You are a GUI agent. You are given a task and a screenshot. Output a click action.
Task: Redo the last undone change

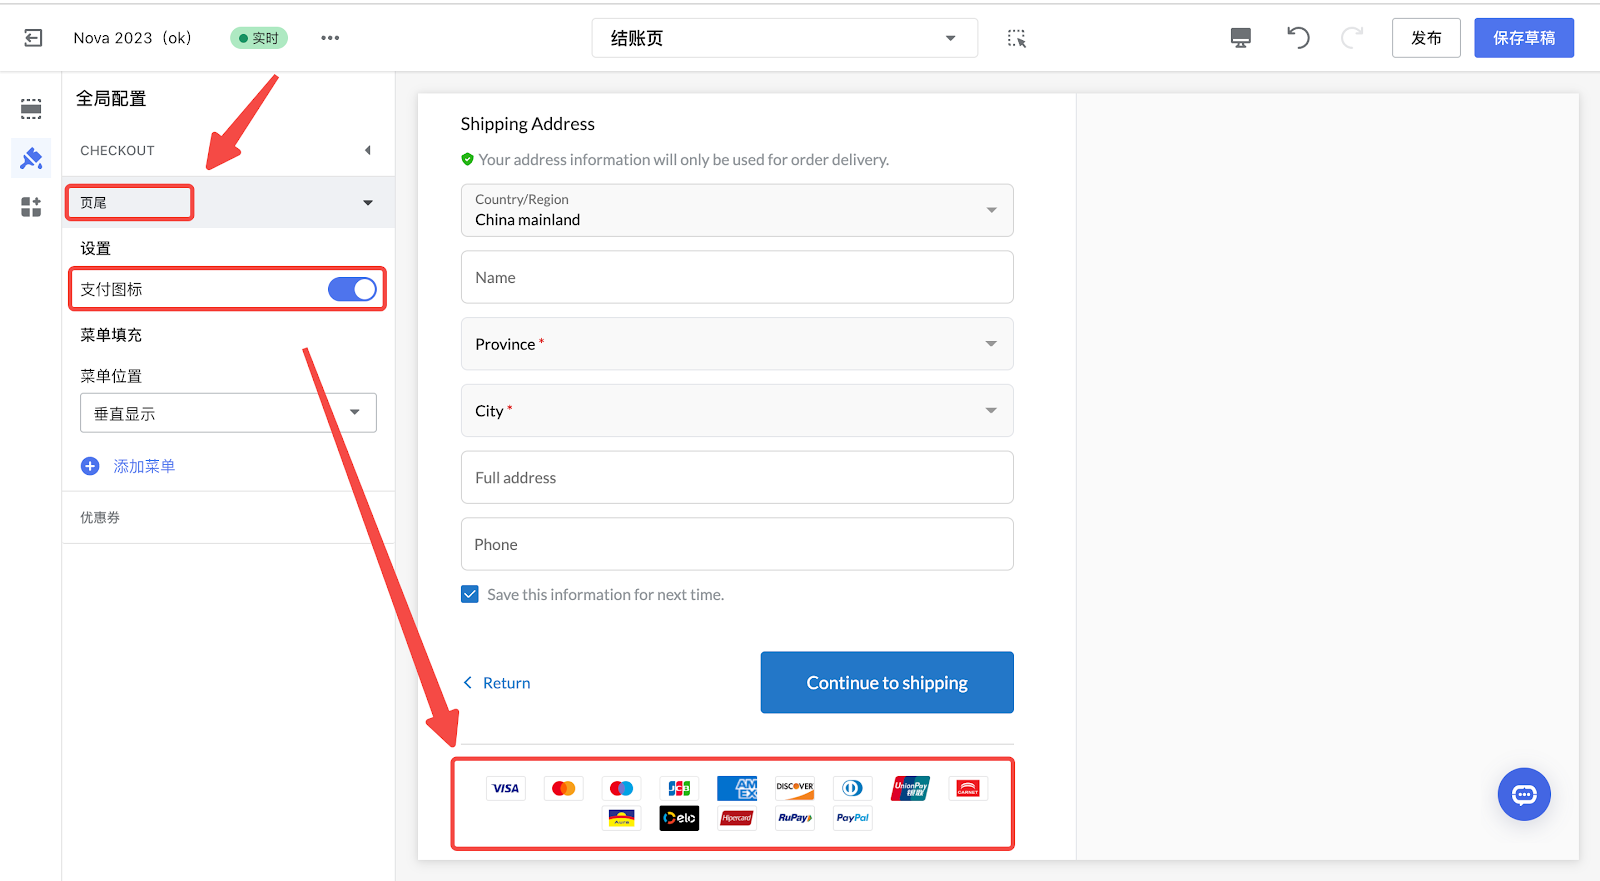tap(1352, 38)
